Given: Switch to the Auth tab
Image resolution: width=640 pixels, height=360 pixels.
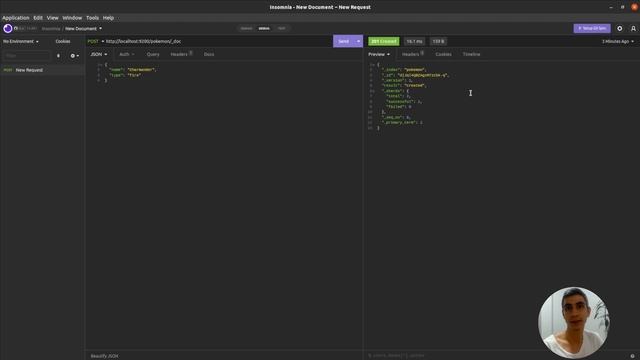Looking at the screenshot, I should pos(127,54).
